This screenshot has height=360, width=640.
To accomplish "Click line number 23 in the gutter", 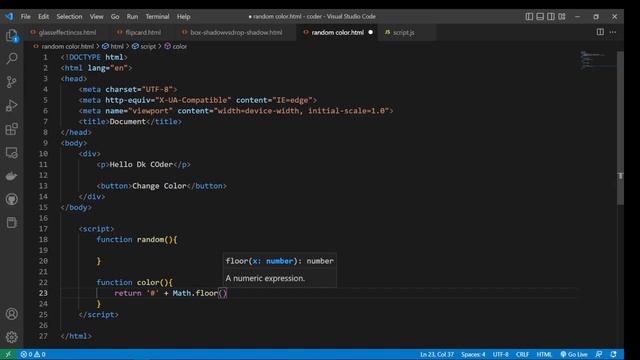I will (x=43, y=293).
